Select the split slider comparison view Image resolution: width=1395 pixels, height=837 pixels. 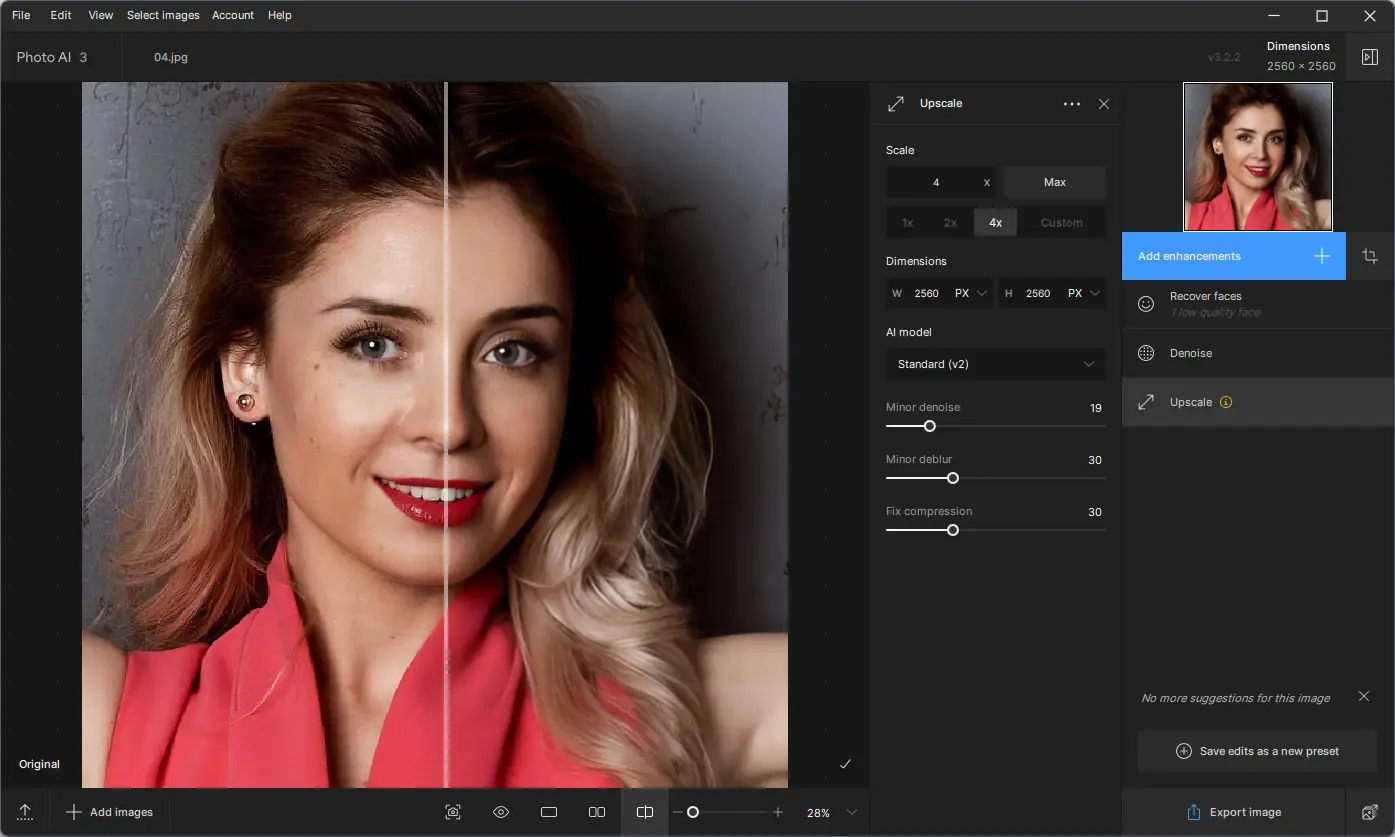(645, 812)
